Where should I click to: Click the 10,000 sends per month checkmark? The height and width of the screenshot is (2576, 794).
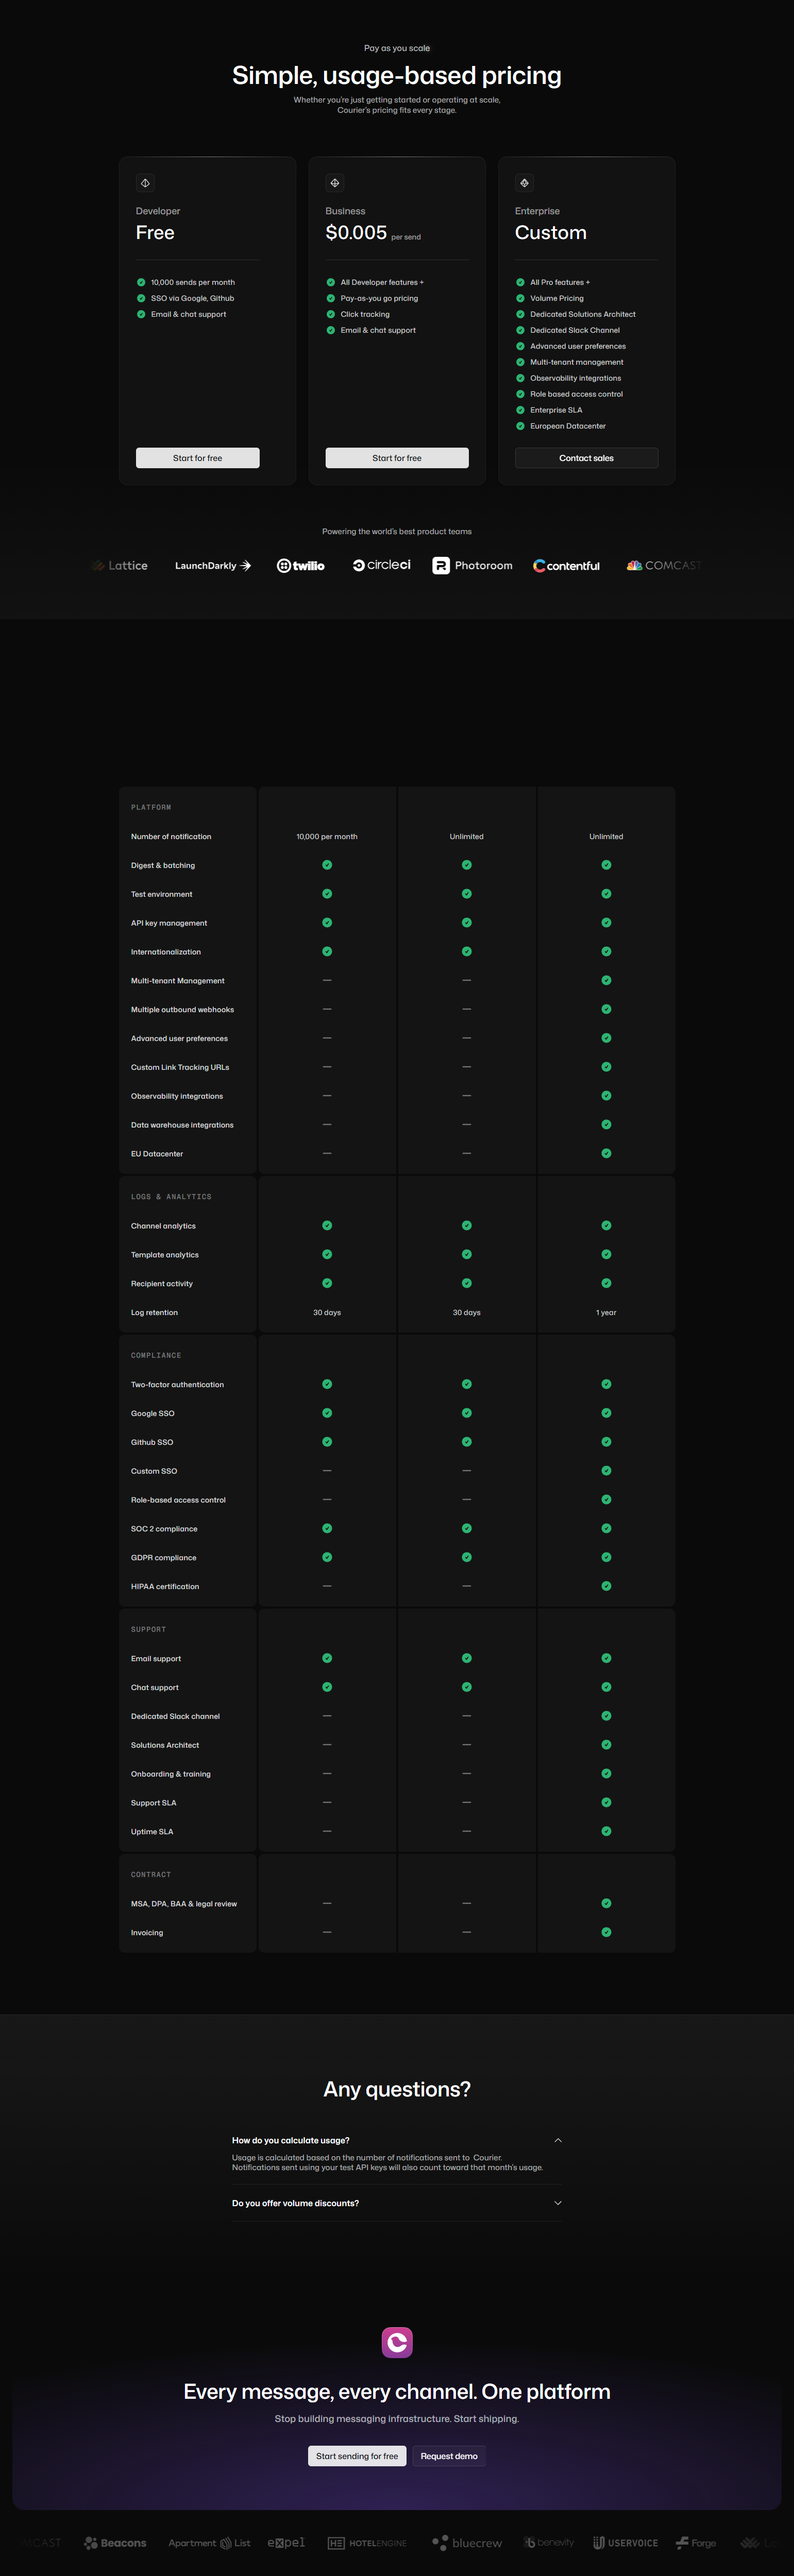pos(141,282)
